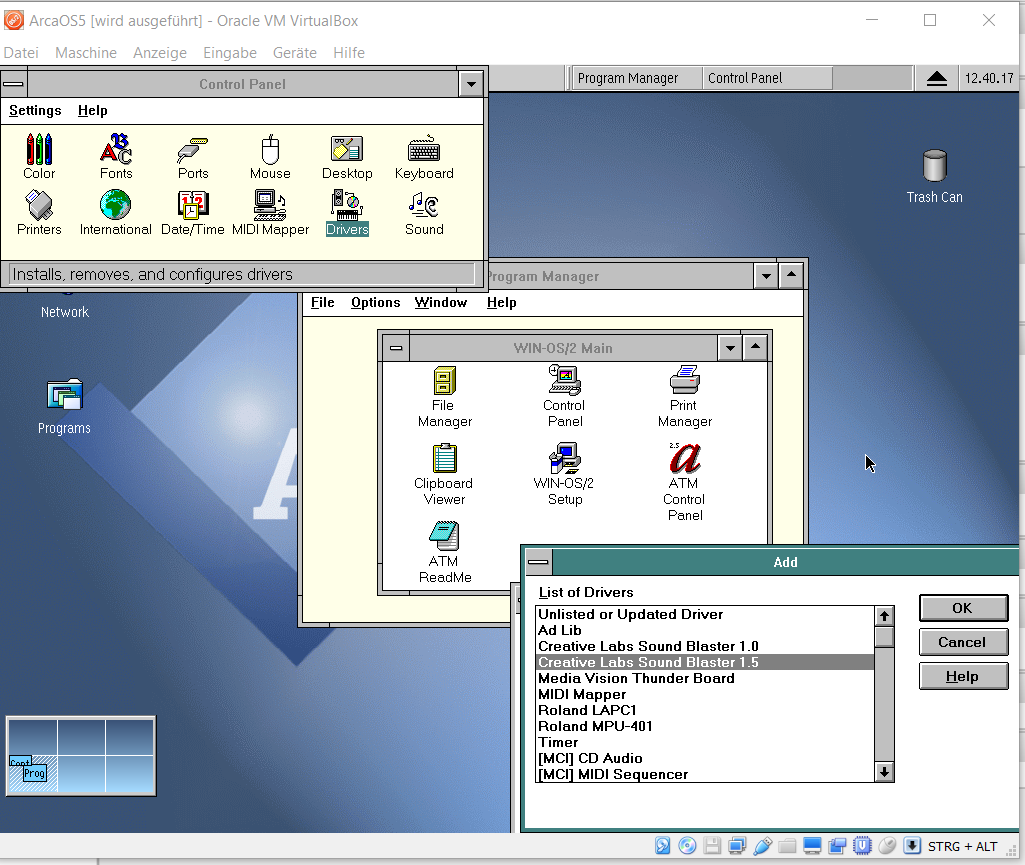Open the VirtualBox Geräte menu
The image size is (1025, 865).
coord(295,52)
